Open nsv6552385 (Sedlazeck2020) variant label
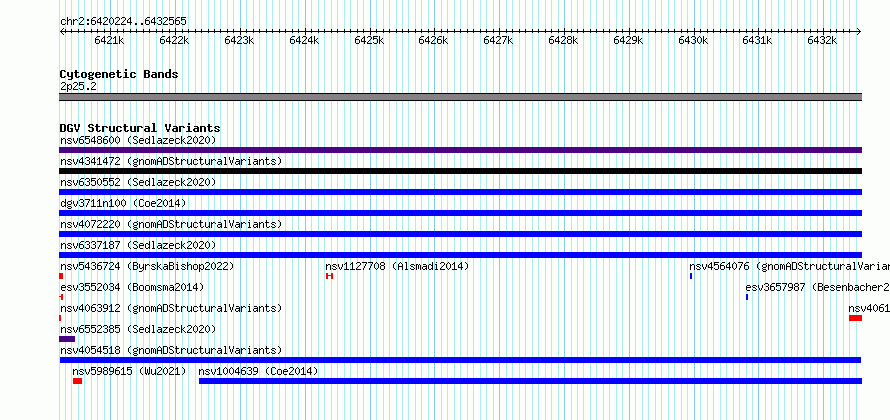The width and height of the screenshot is (890, 420). point(138,329)
